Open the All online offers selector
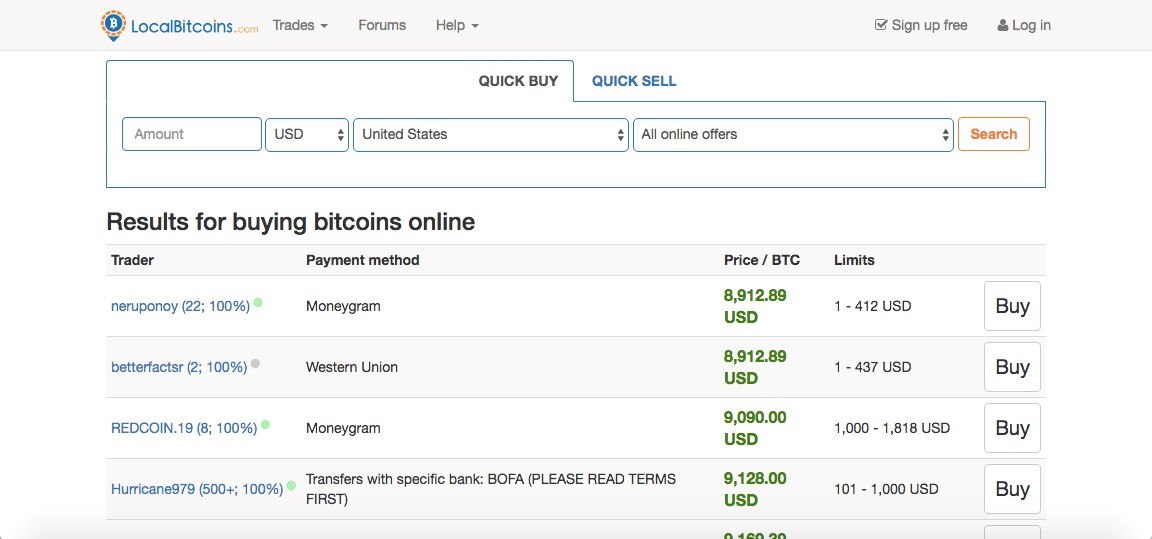Screen dimensions: 1152x539 tap(793, 134)
